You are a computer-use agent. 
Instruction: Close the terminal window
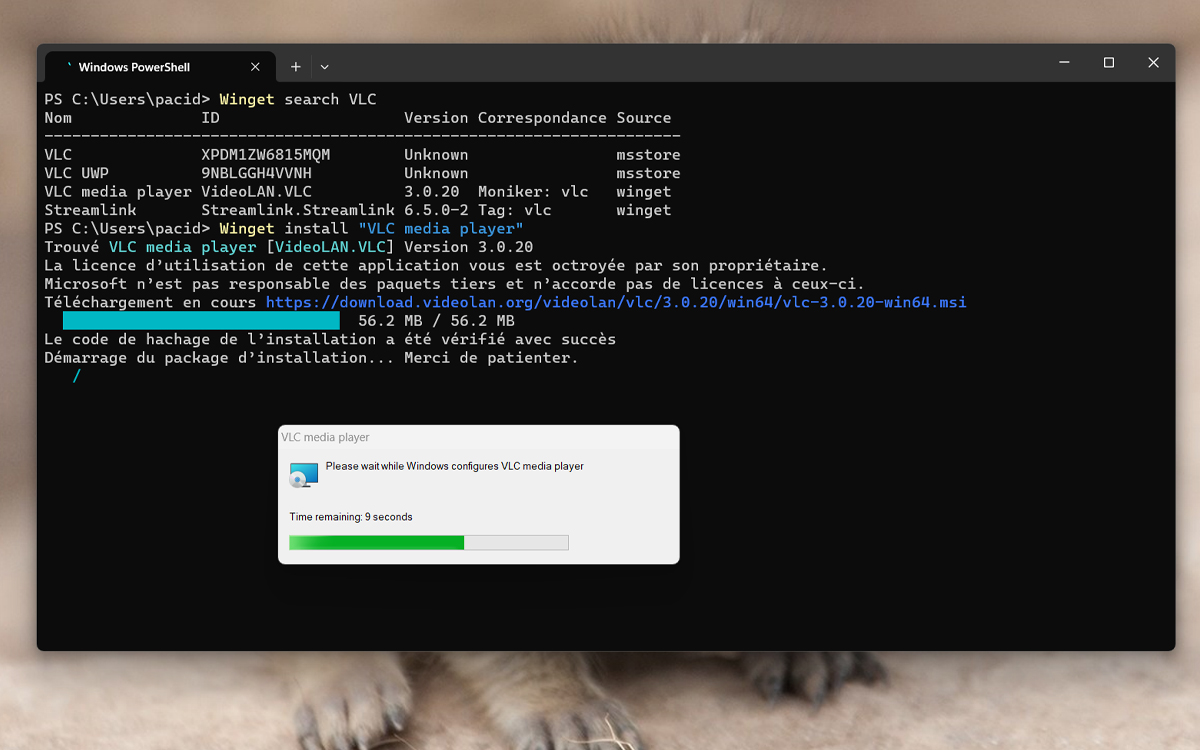tap(1153, 62)
